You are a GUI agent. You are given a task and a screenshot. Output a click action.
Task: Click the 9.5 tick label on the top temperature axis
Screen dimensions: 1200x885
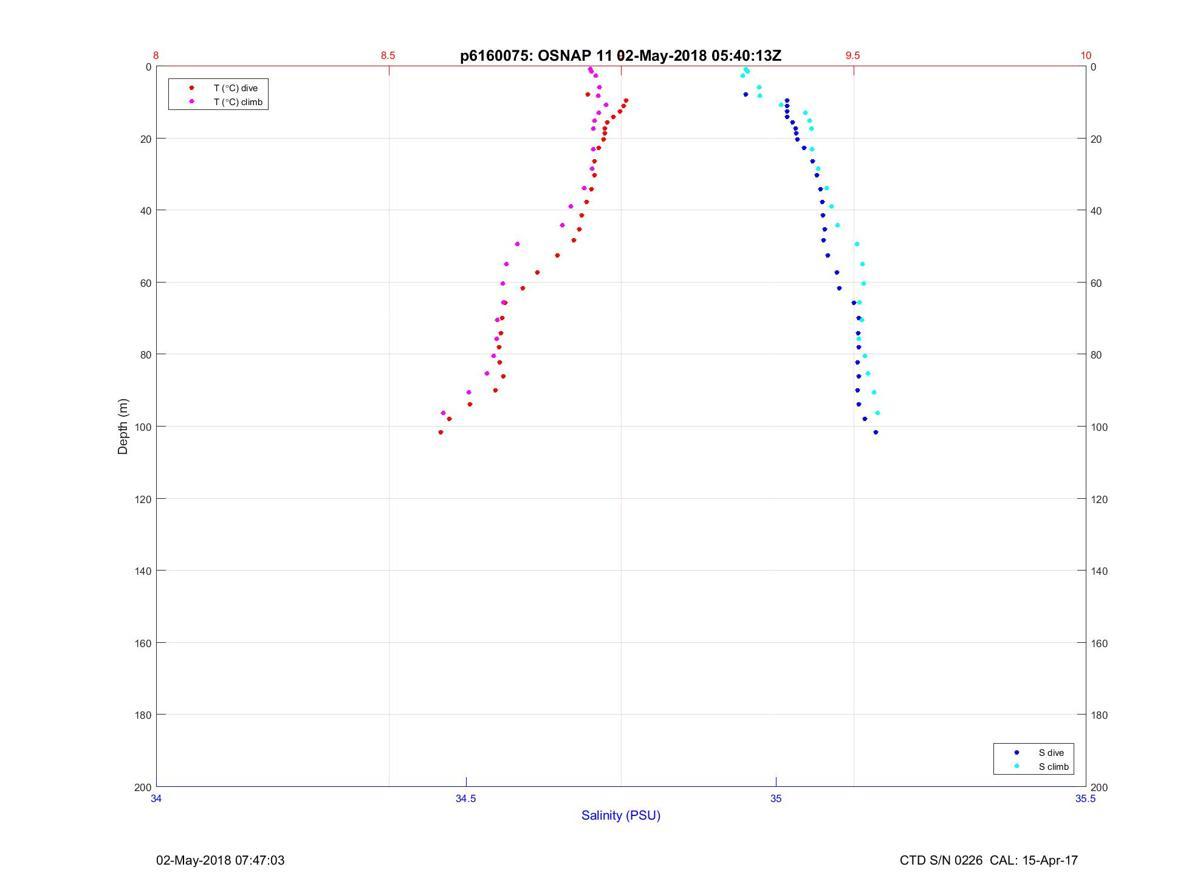coord(852,56)
